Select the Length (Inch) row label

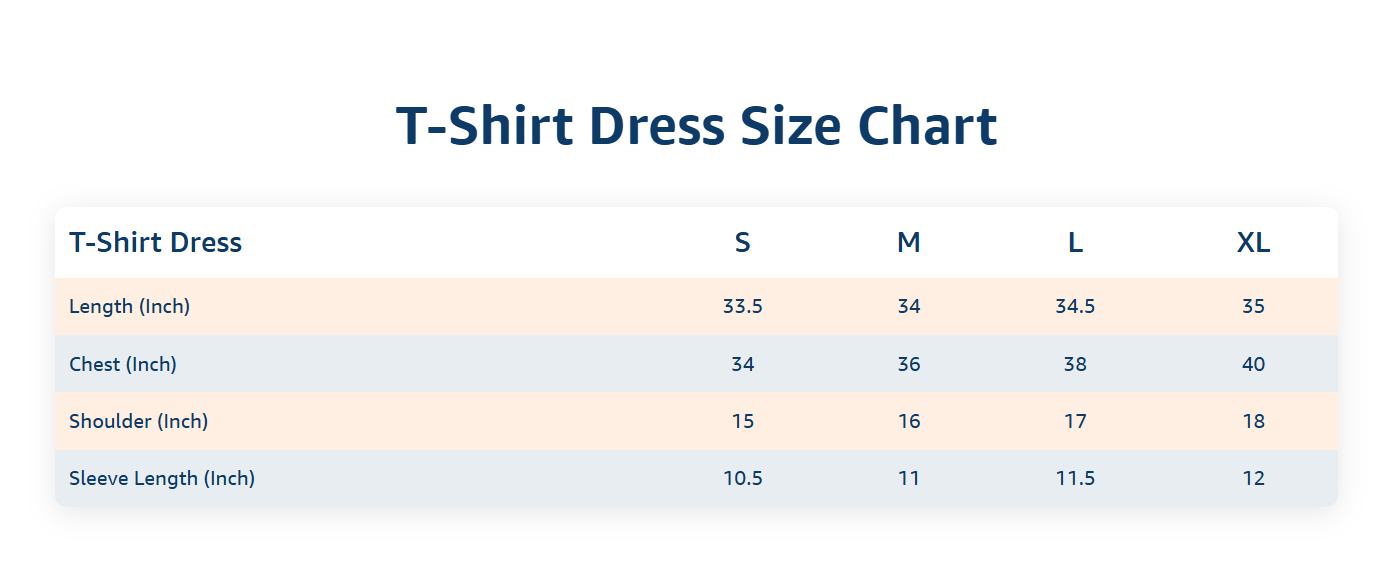[129, 306]
